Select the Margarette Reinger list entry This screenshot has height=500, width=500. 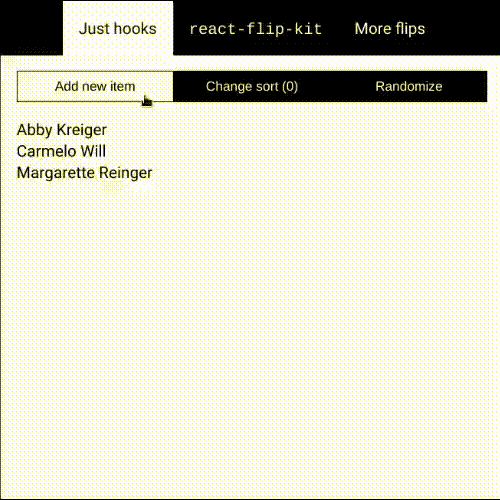(x=84, y=173)
